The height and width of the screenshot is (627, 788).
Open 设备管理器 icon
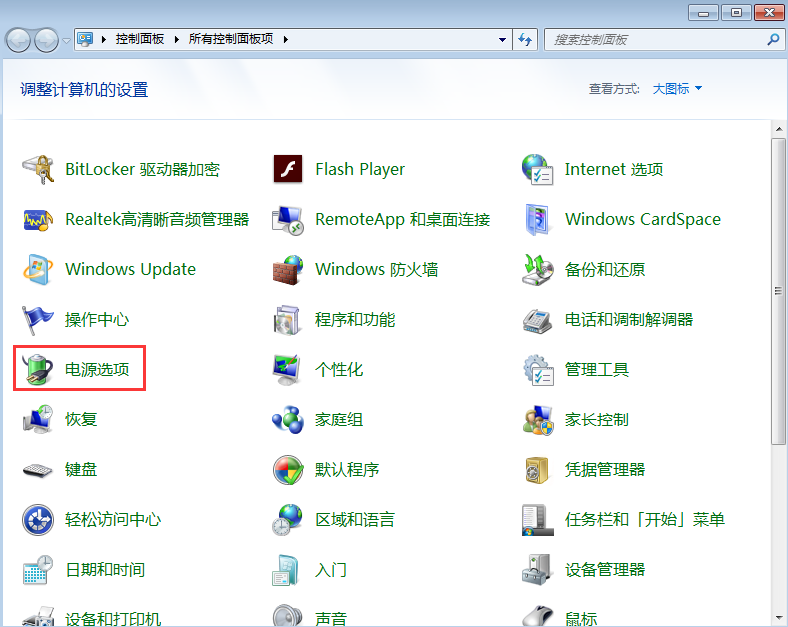536,570
